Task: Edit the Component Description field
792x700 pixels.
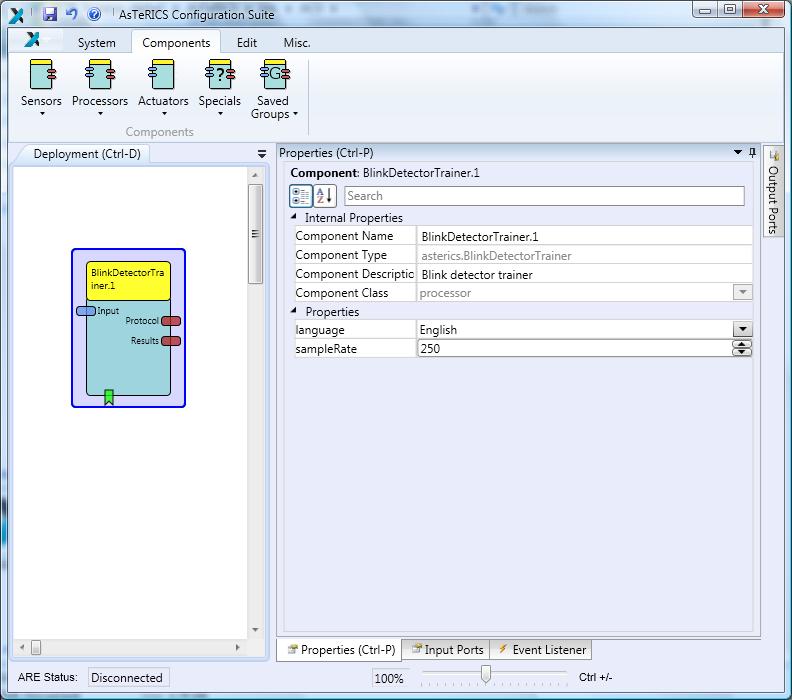Action: [584, 274]
